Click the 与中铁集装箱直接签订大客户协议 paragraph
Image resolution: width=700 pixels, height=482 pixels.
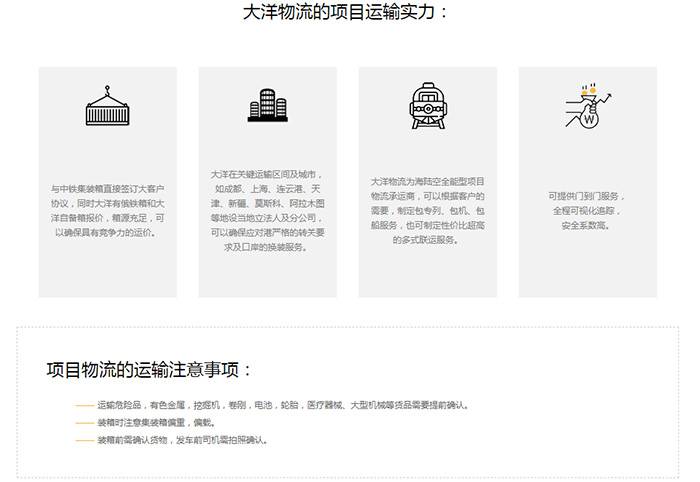(108, 210)
